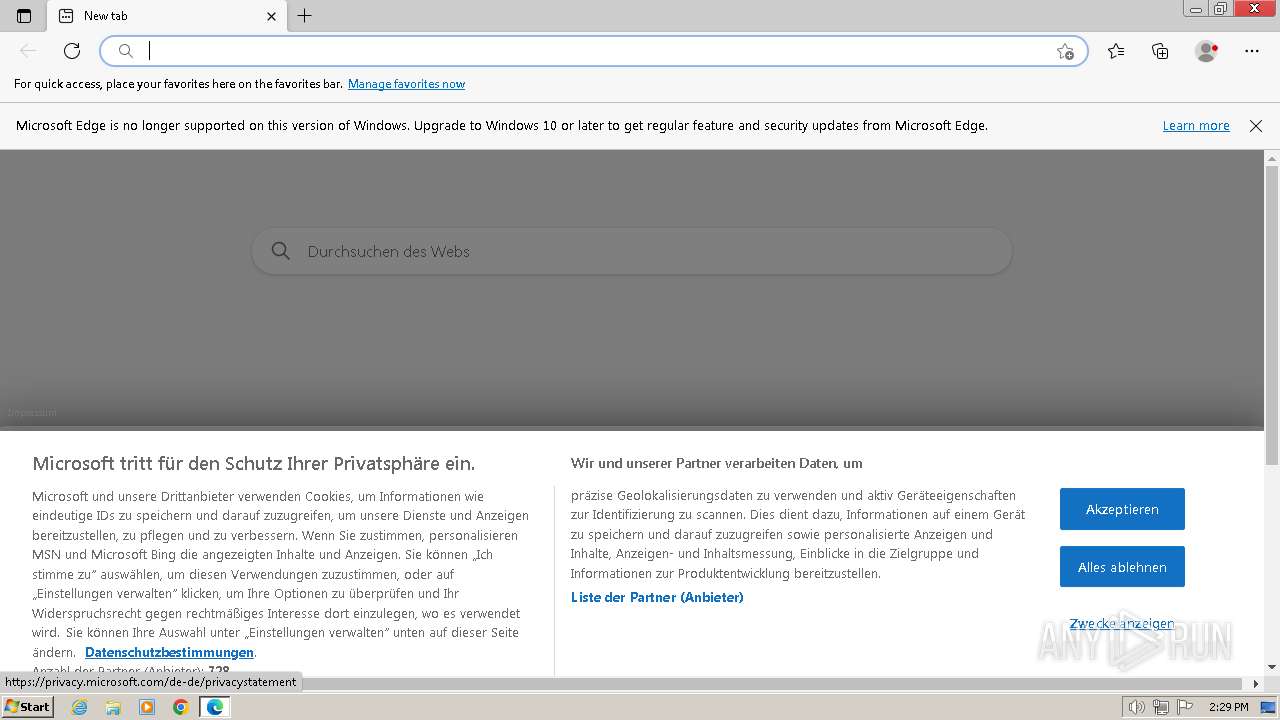Viewport: 1280px width, 720px height.
Task: Launch Internet Explorer from taskbar
Action: pos(80,707)
